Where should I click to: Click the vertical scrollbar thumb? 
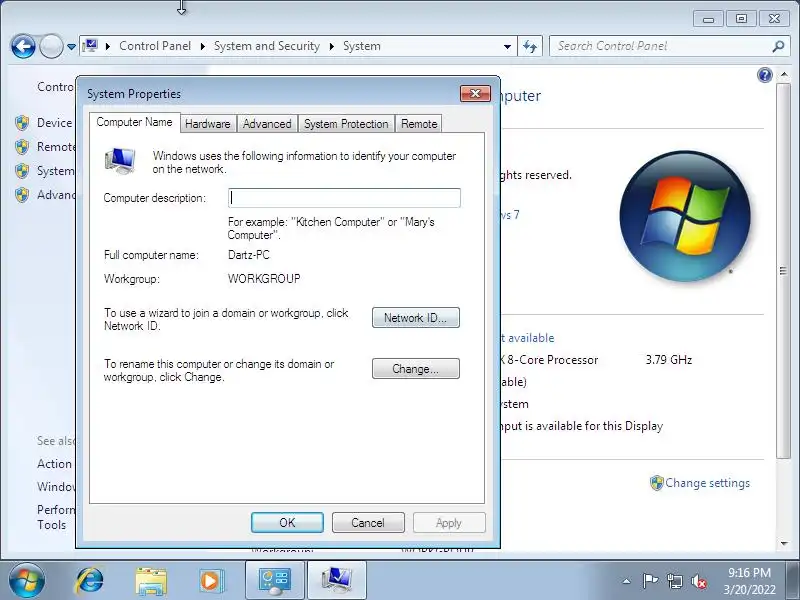click(783, 270)
